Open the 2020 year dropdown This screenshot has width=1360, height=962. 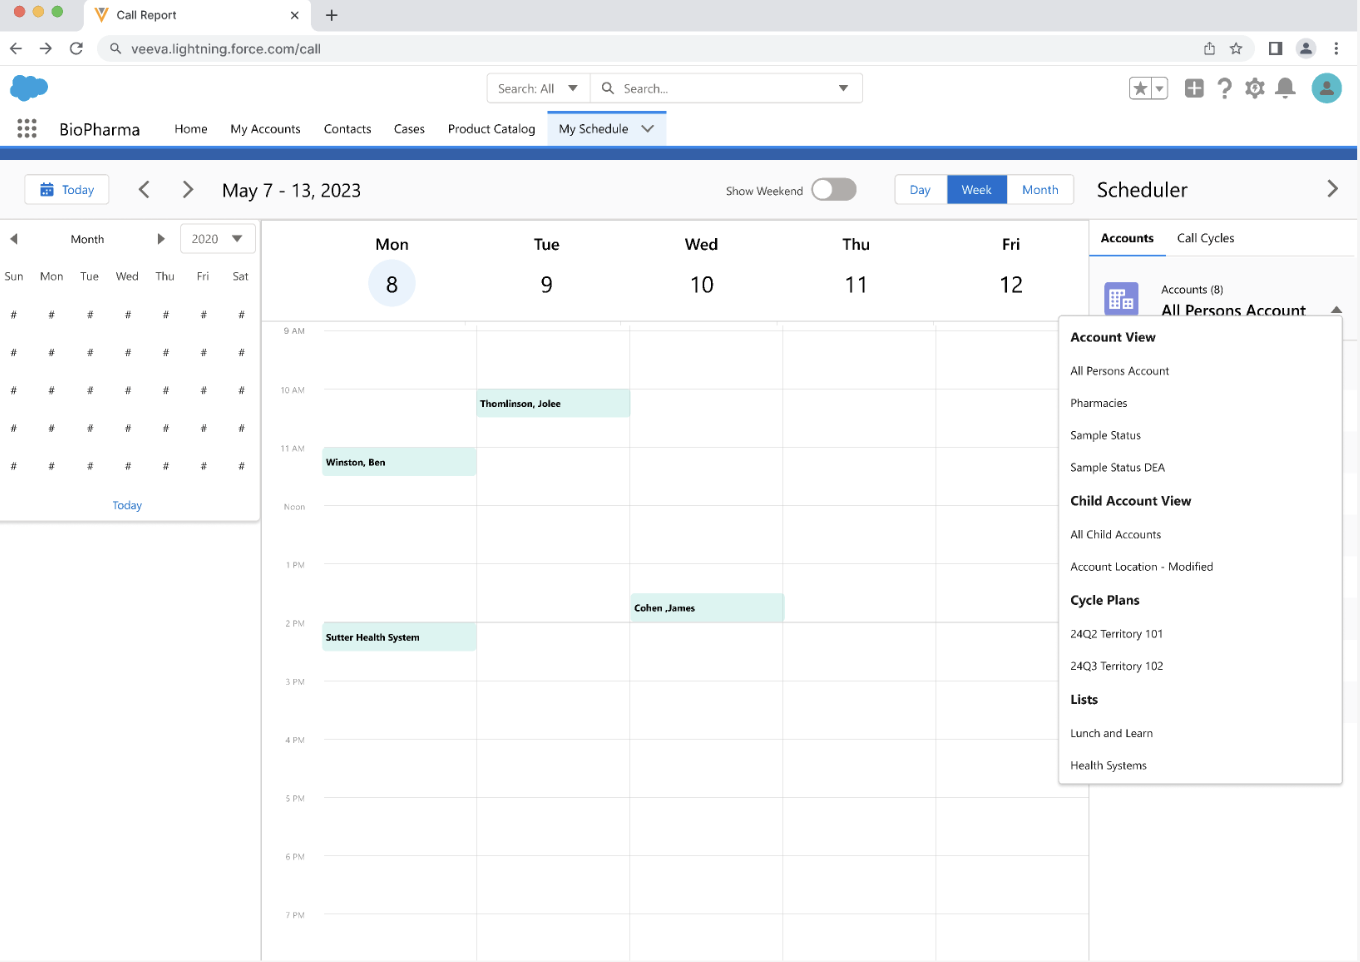(217, 239)
